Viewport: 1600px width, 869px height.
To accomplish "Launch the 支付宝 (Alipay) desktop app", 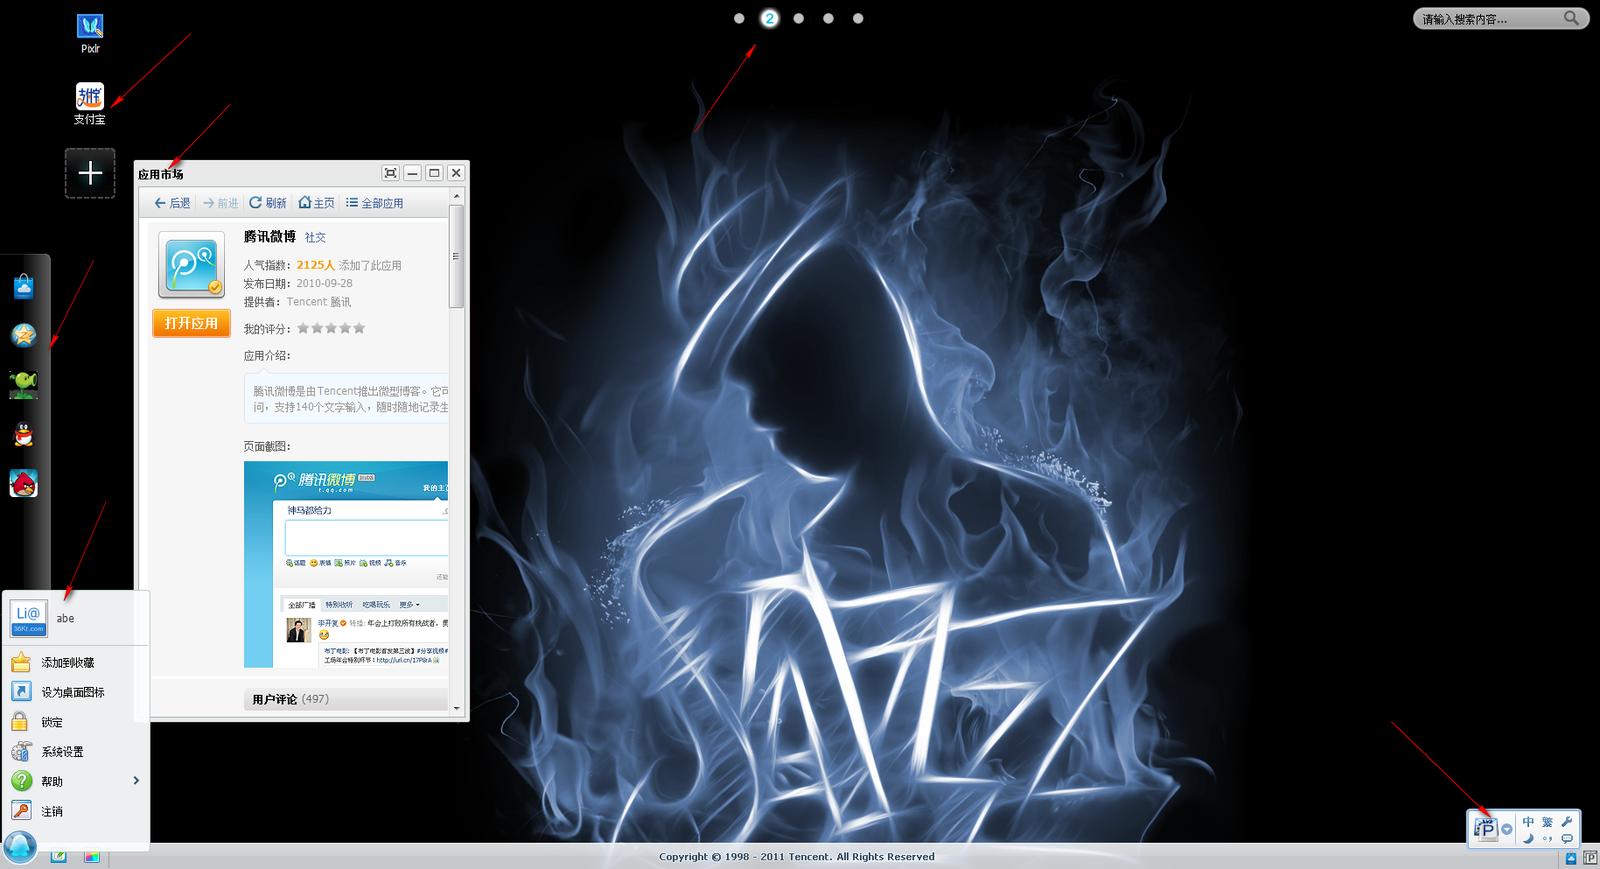I will tap(90, 96).
